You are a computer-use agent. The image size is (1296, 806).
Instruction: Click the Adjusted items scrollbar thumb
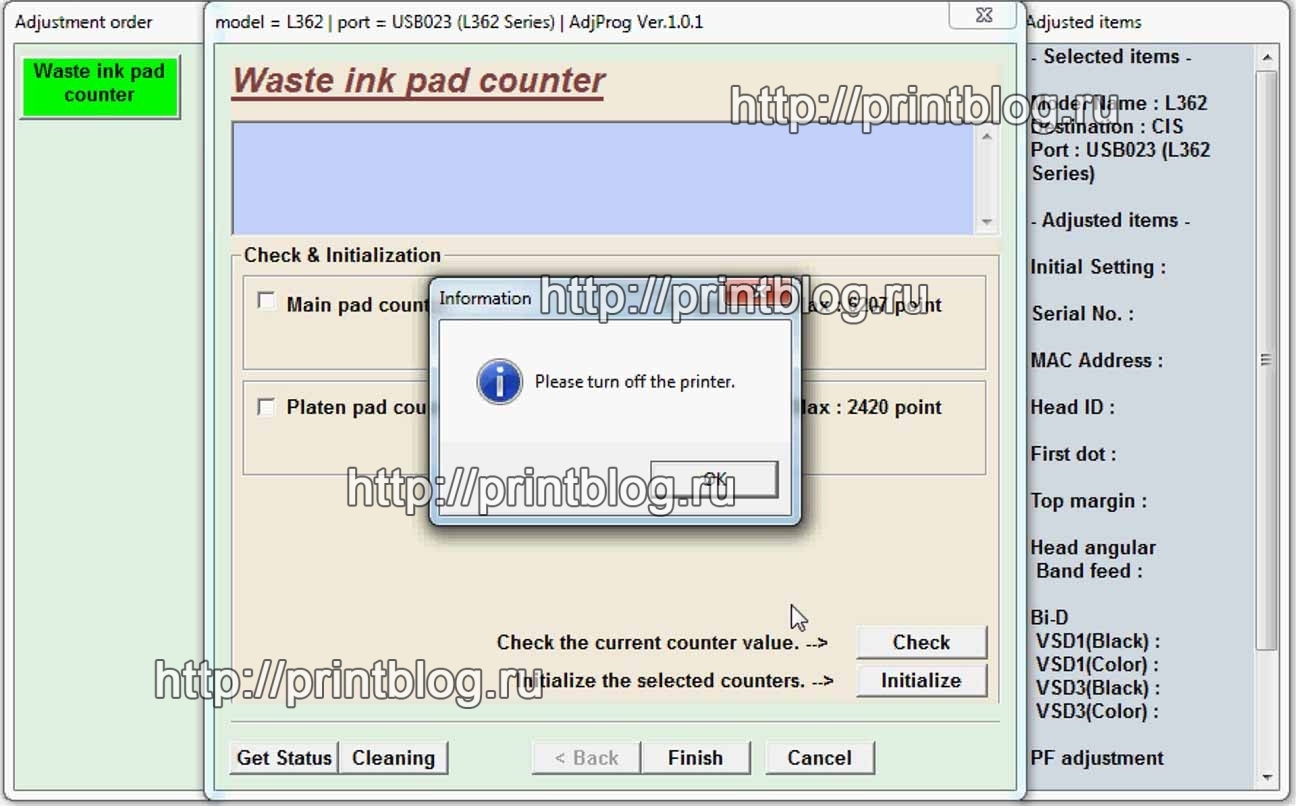point(1266,360)
